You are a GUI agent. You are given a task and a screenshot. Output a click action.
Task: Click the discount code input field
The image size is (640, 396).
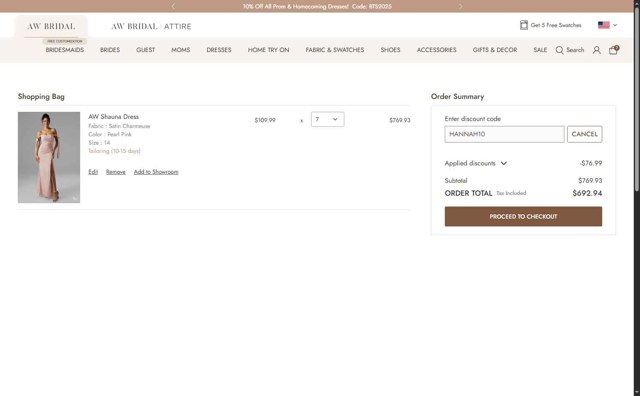[504, 134]
